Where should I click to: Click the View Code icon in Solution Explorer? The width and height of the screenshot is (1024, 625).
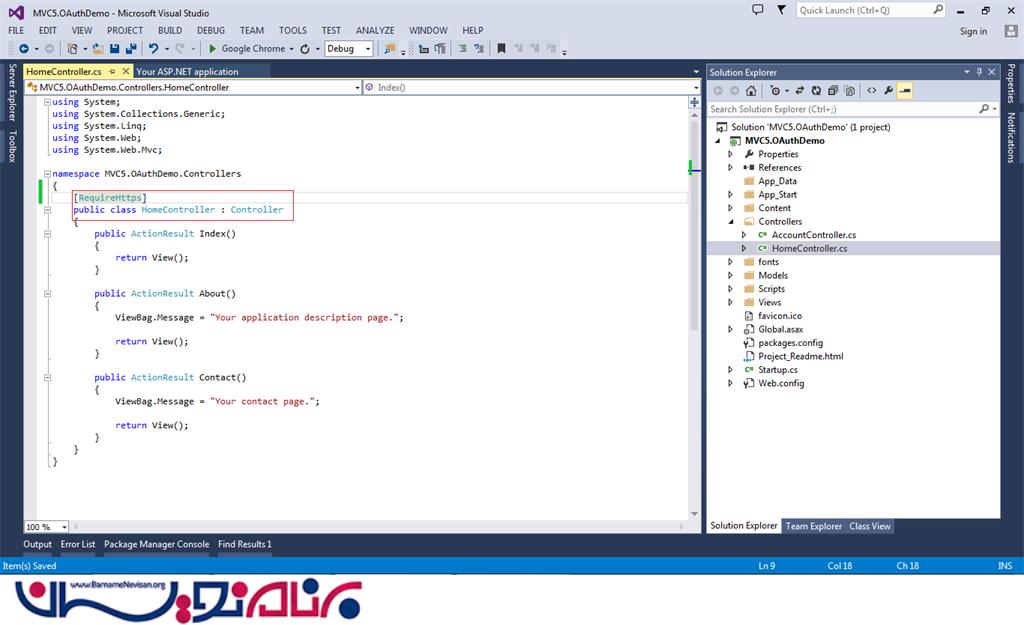click(872, 90)
